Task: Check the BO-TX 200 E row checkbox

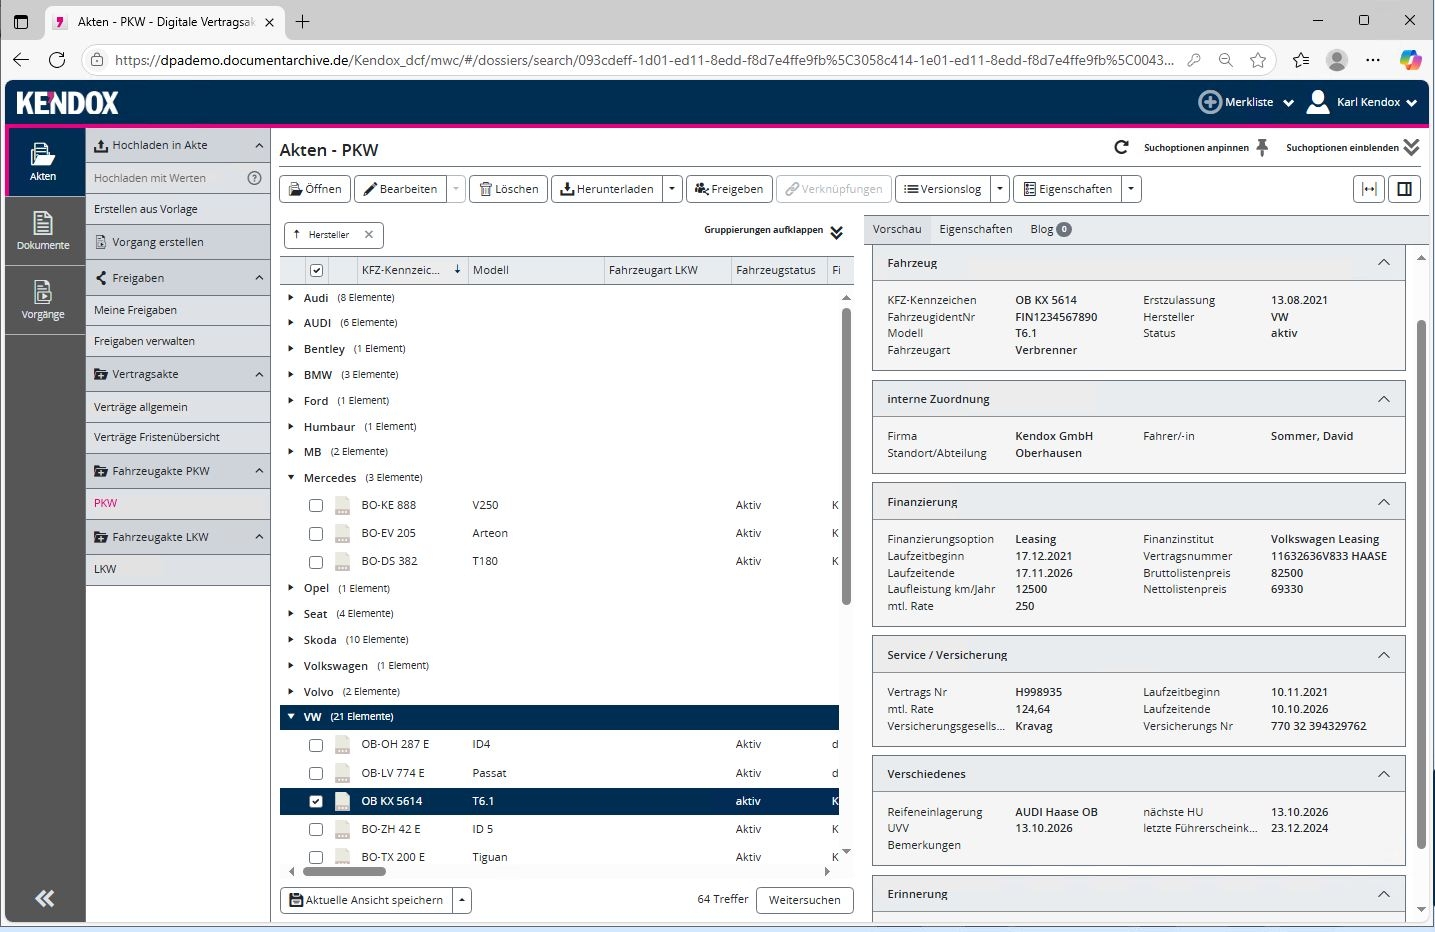Action: (316, 858)
